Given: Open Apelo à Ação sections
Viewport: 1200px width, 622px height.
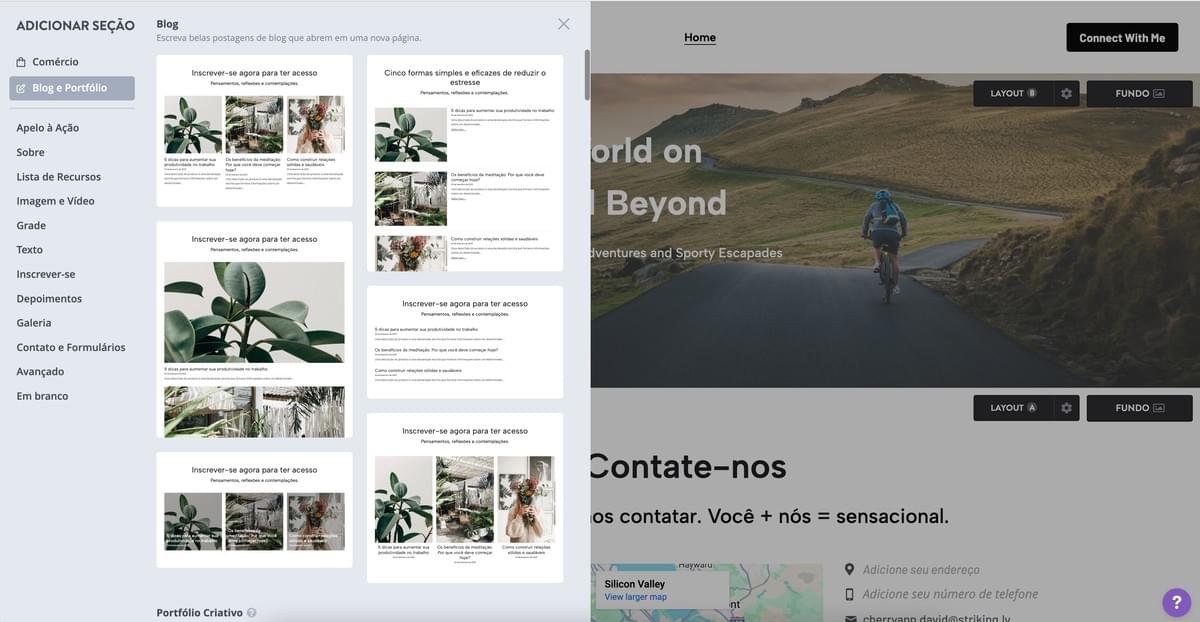Looking at the screenshot, I should pos(47,128).
